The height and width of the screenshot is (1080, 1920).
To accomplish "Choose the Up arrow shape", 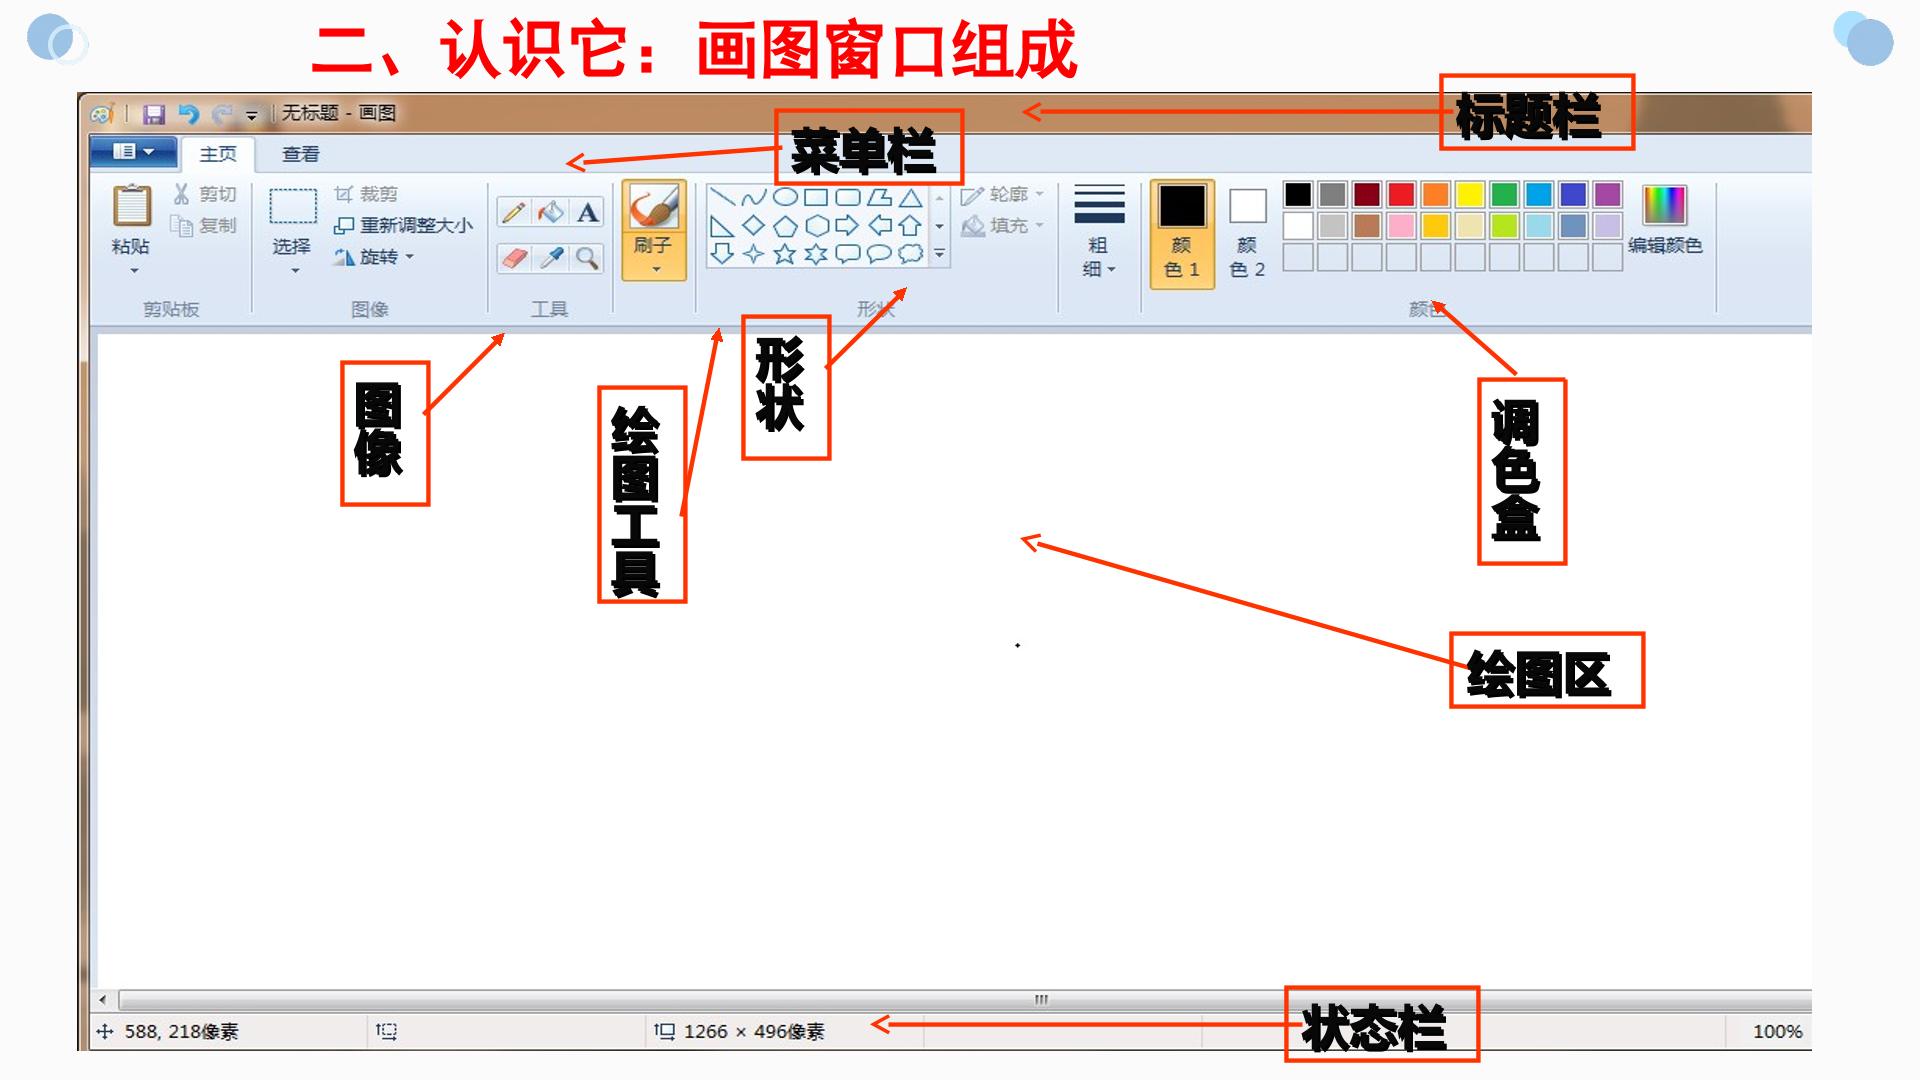I will pyautogui.click(x=910, y=226).
